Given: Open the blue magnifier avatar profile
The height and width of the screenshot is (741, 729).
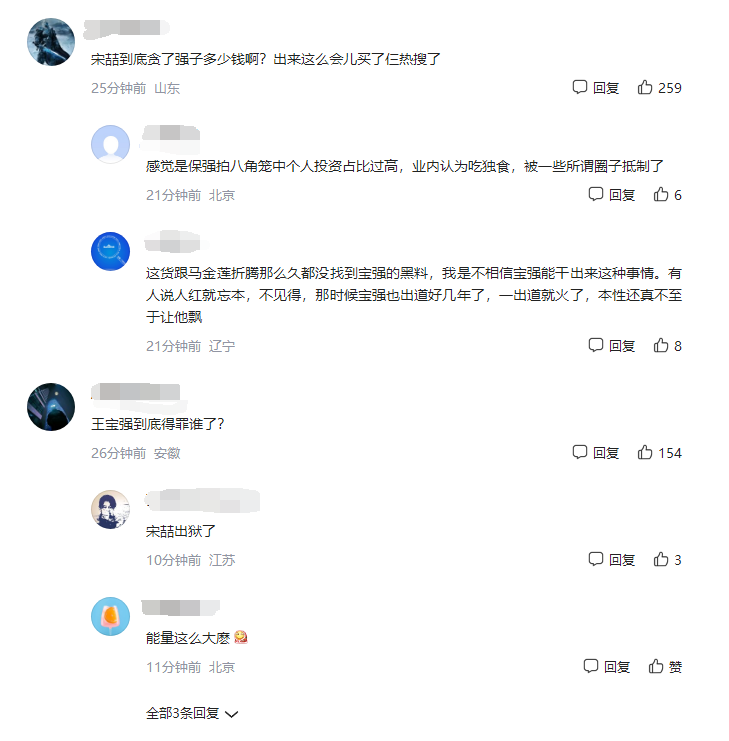Looking at the screenshot, I should pos(110,251).
